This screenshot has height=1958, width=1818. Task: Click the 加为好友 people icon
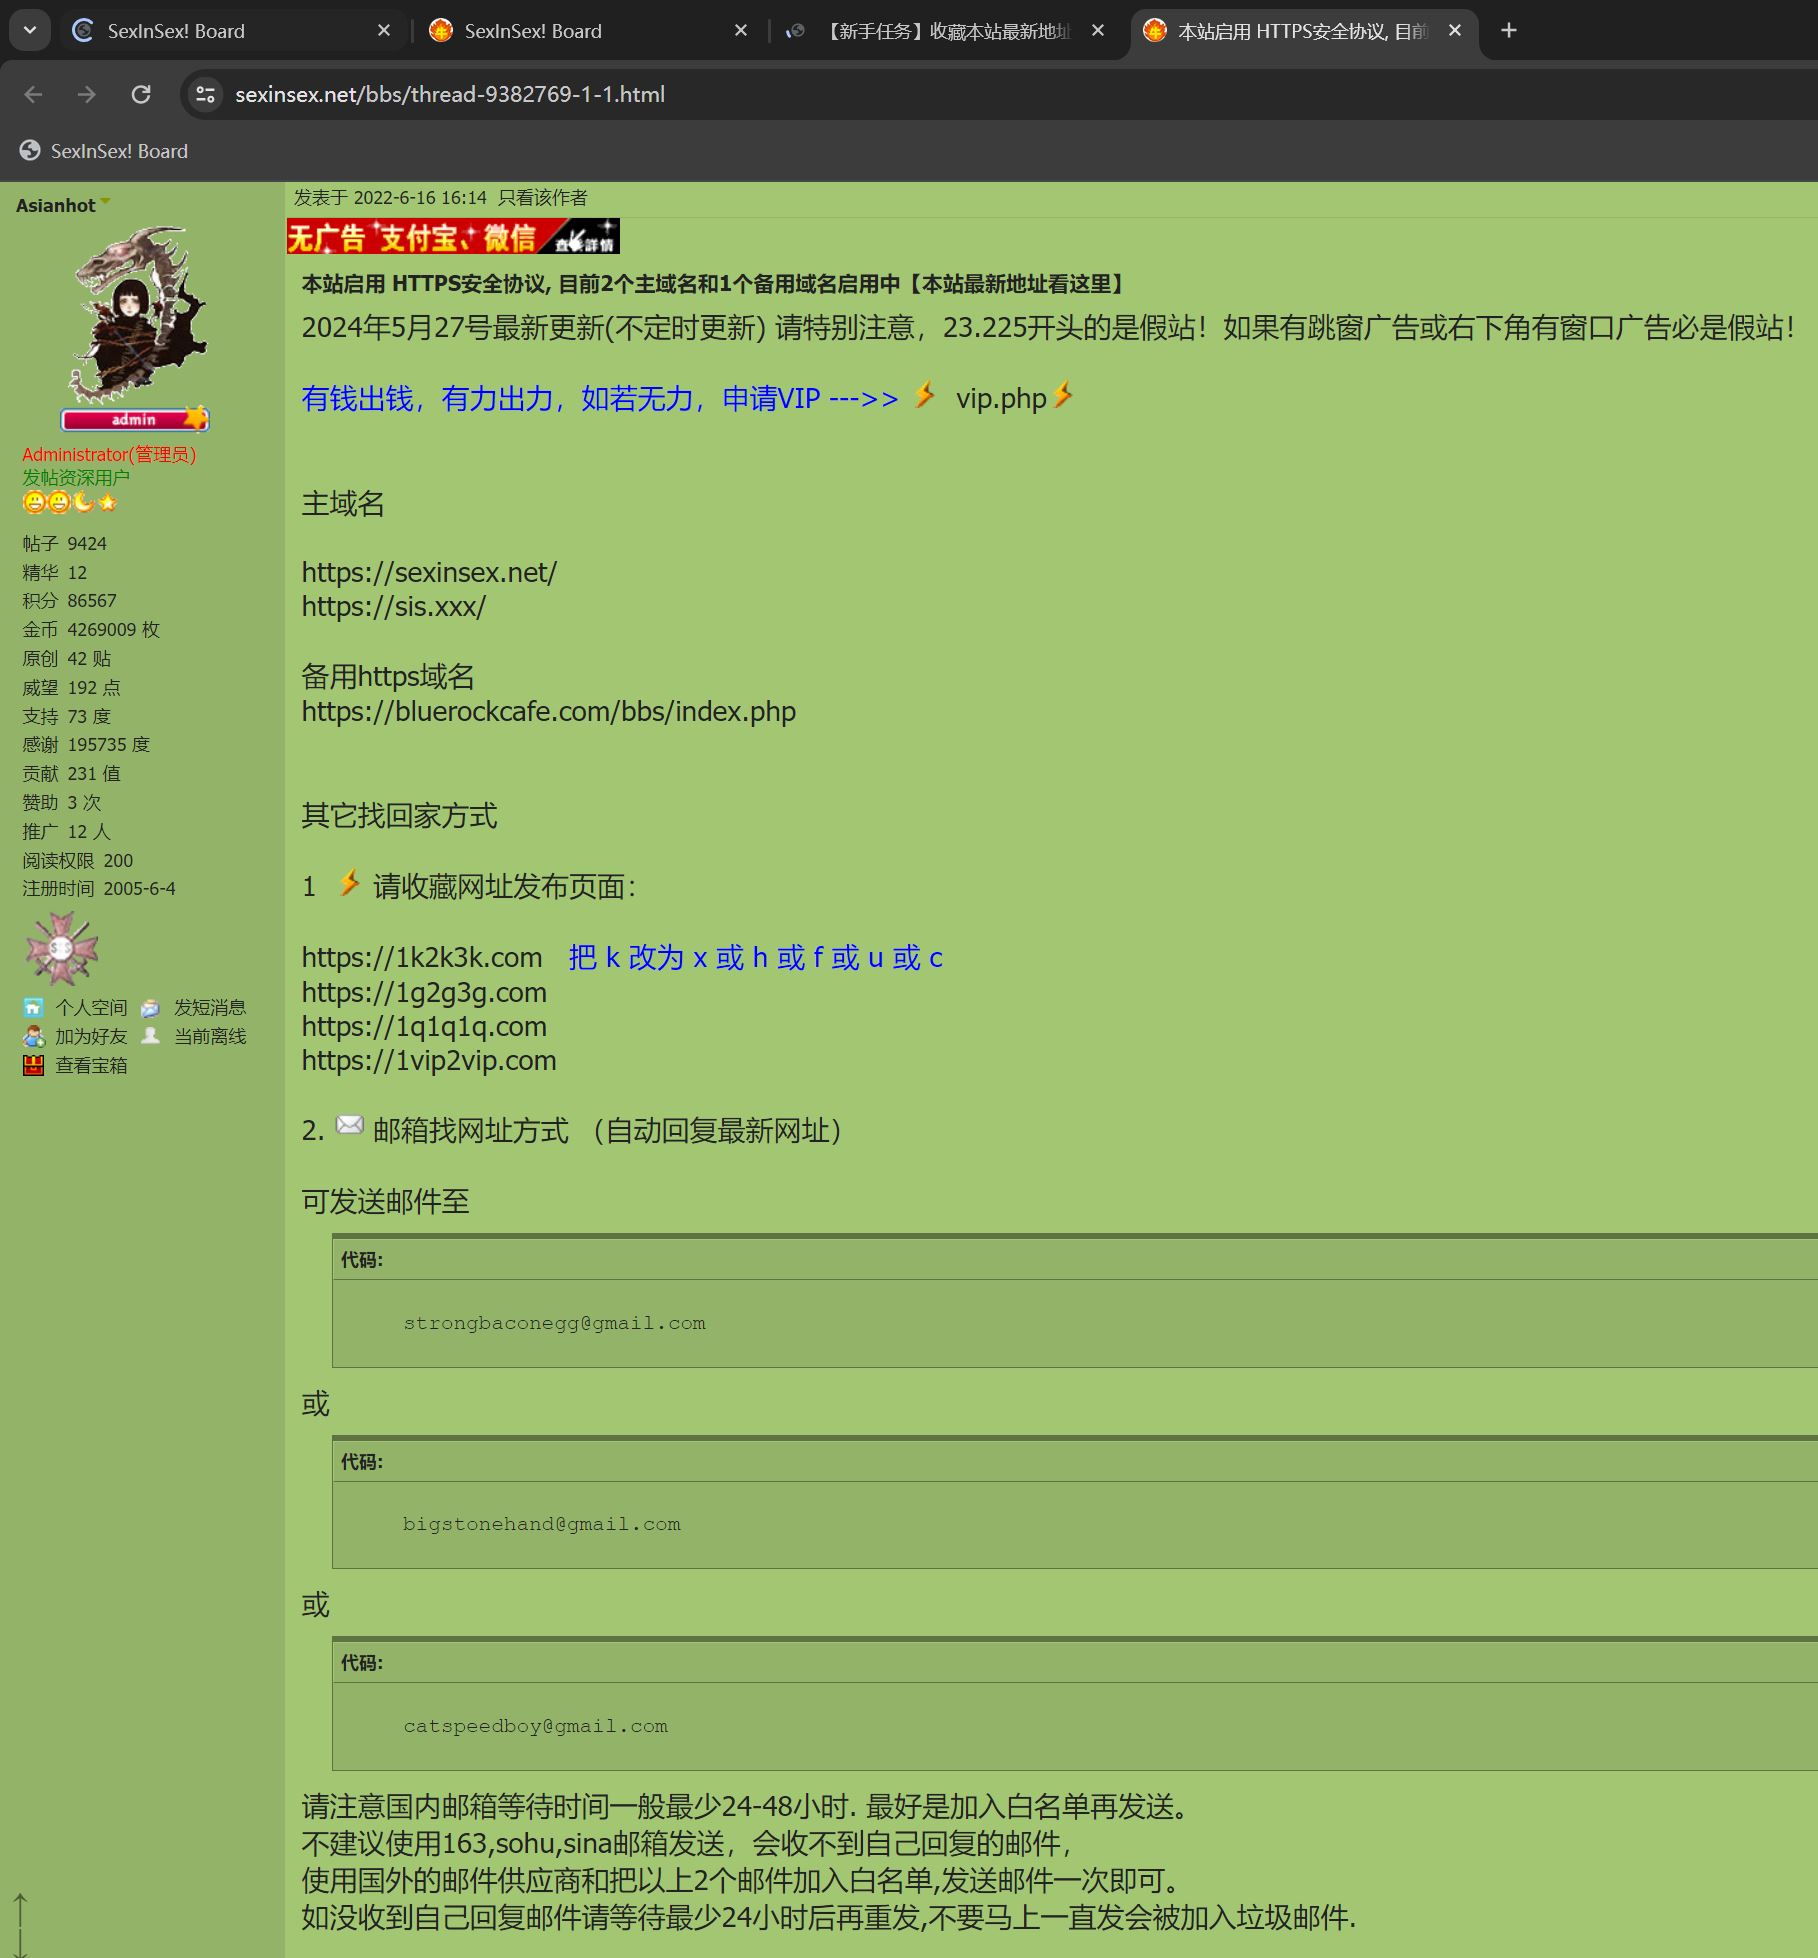[34, 1036]
